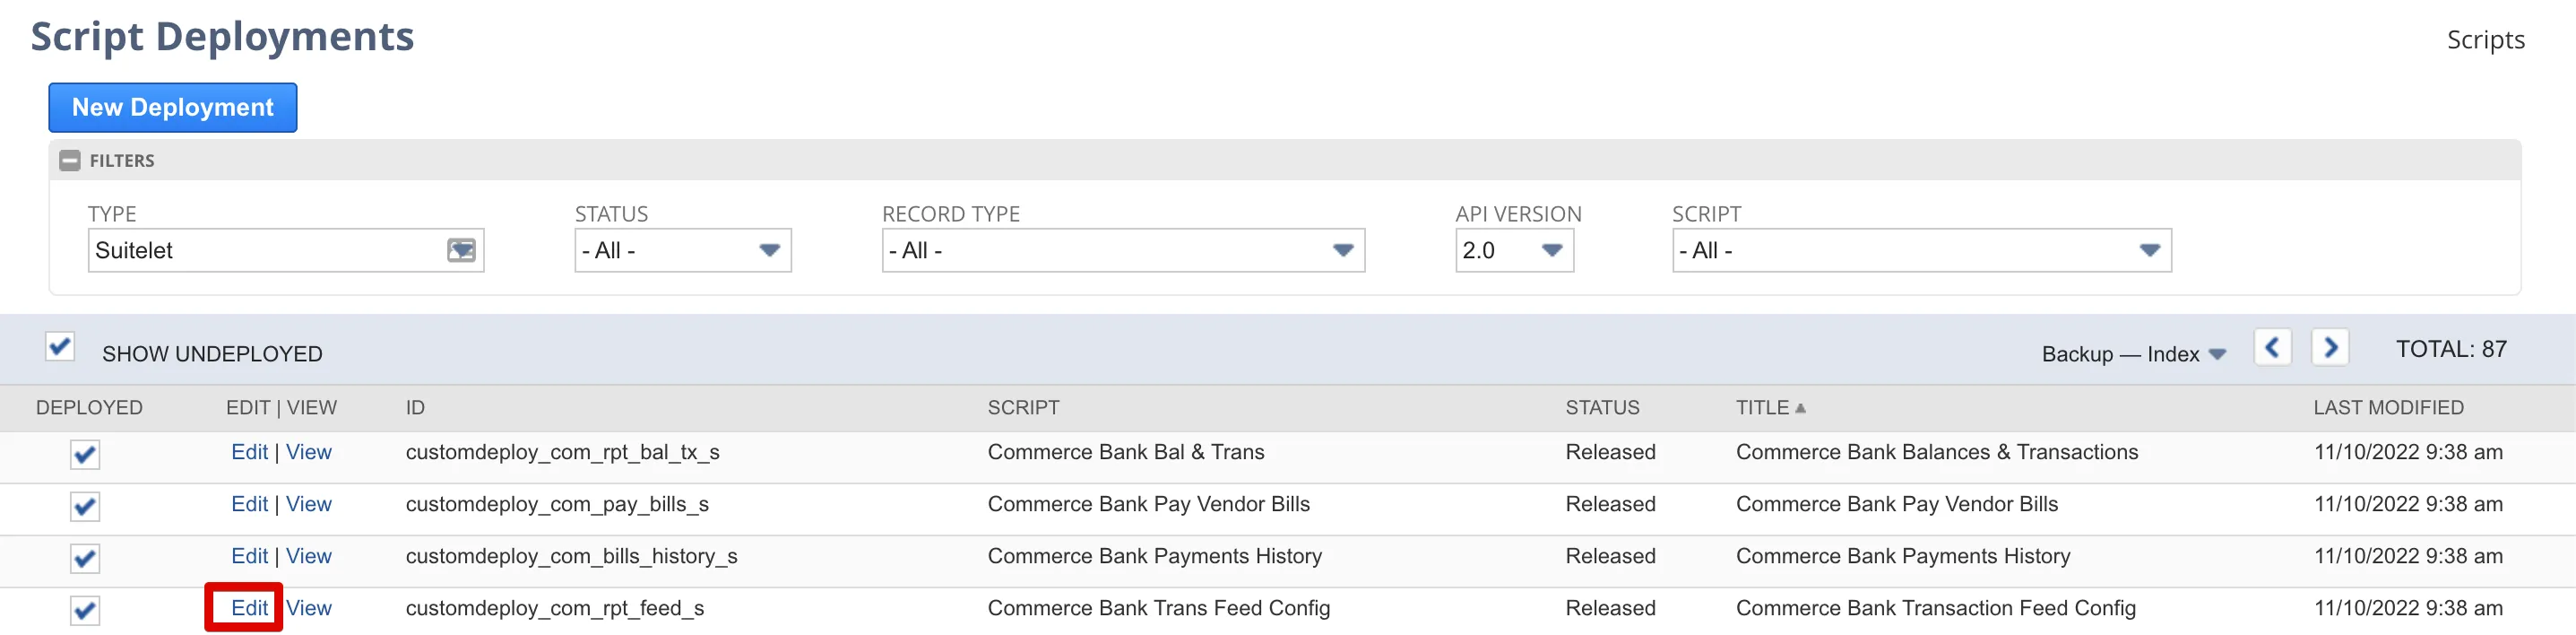Uncheck deployed box for Commerce Bank Payments History
Image resolution: width=2576 pixels, height=635 pixels.
click(85, 559)
